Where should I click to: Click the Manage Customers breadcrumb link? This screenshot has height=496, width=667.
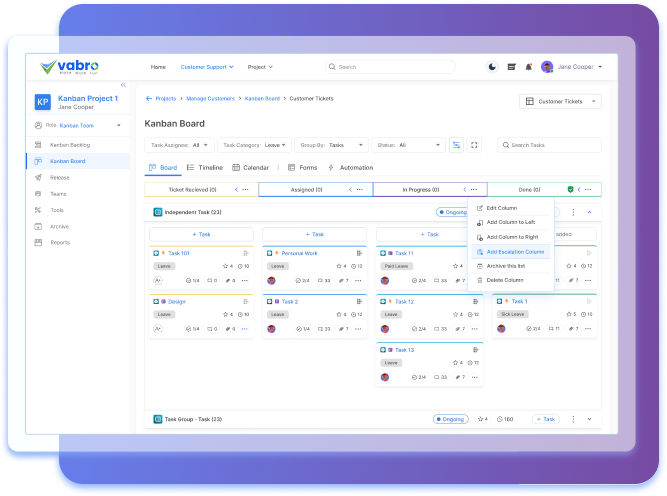(211, 99)
